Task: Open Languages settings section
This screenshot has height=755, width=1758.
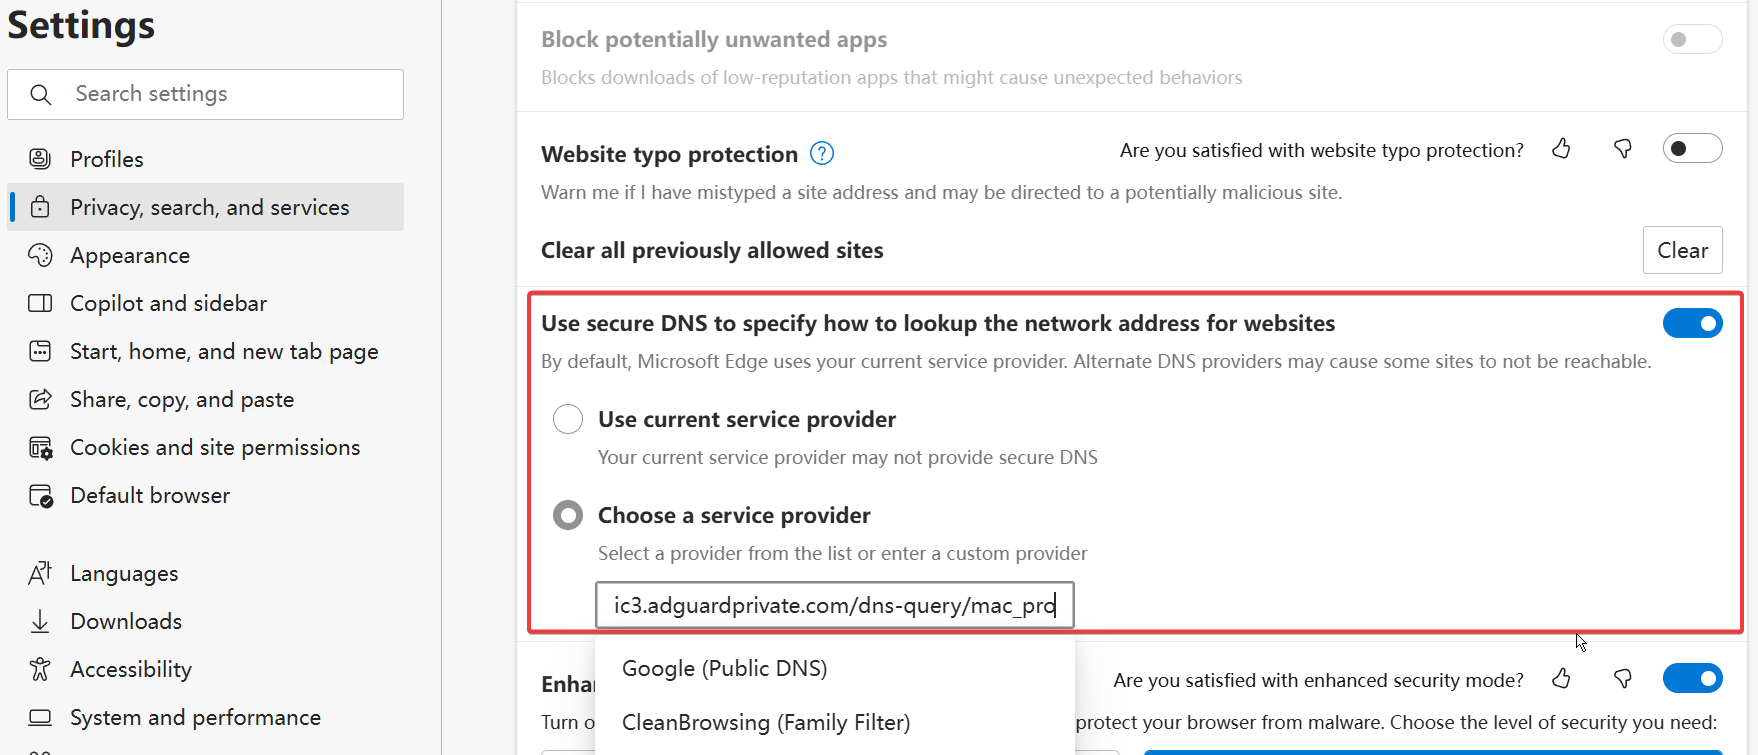Action: coord(124,573)
